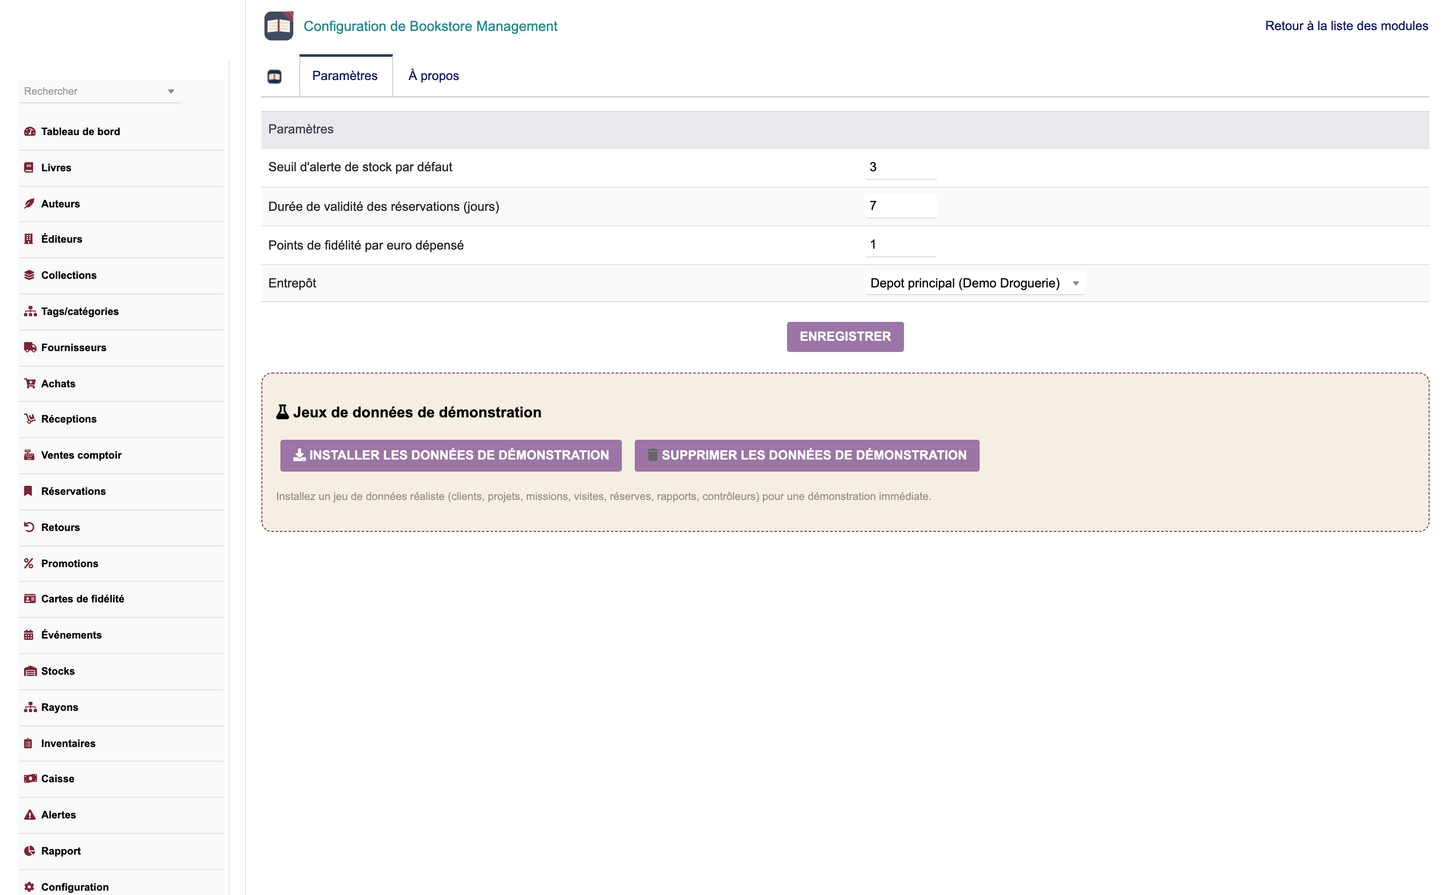Click the Paramètres section header row
The image size is (1445, 895).
(x=845, y=129)
